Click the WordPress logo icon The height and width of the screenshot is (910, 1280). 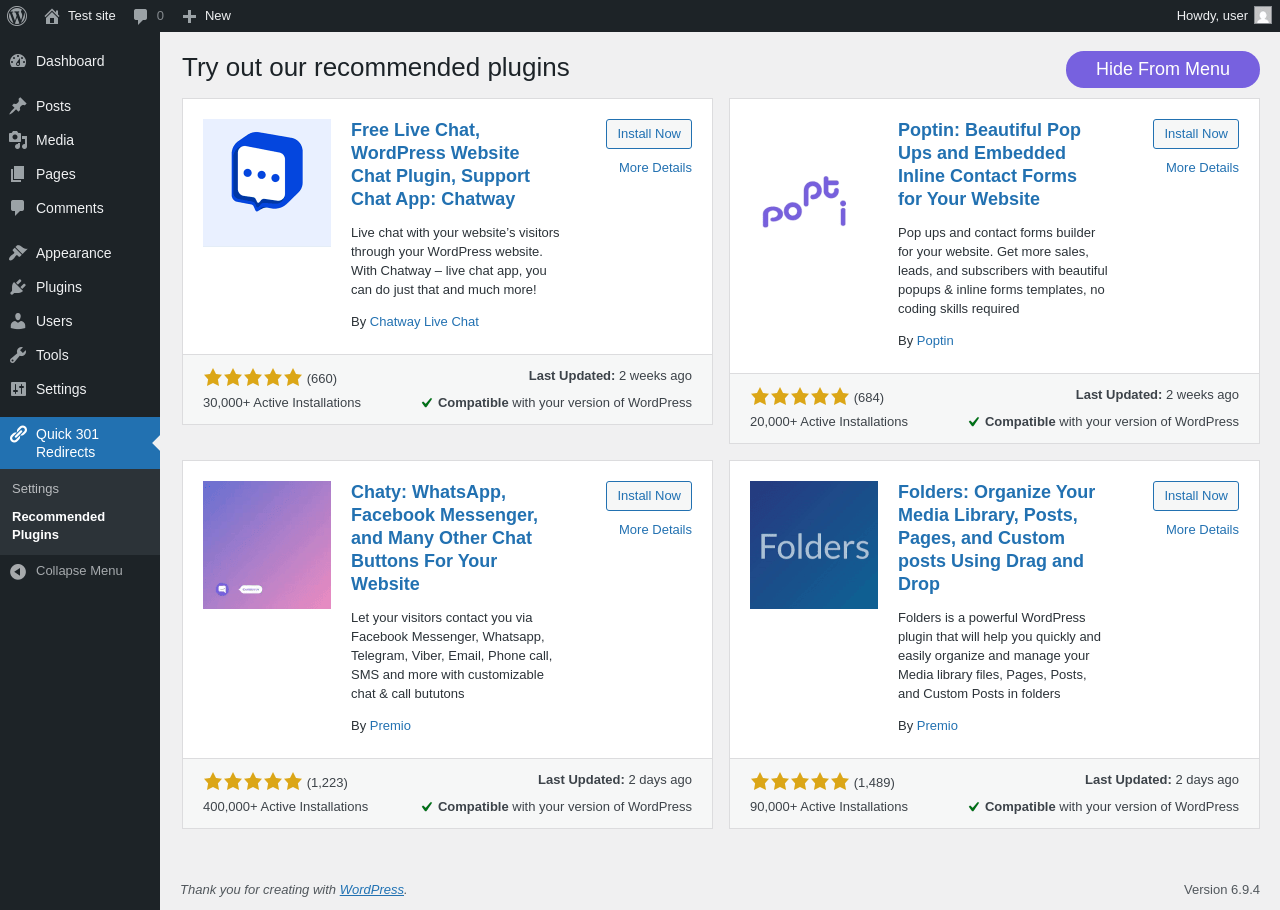[17, 16]
